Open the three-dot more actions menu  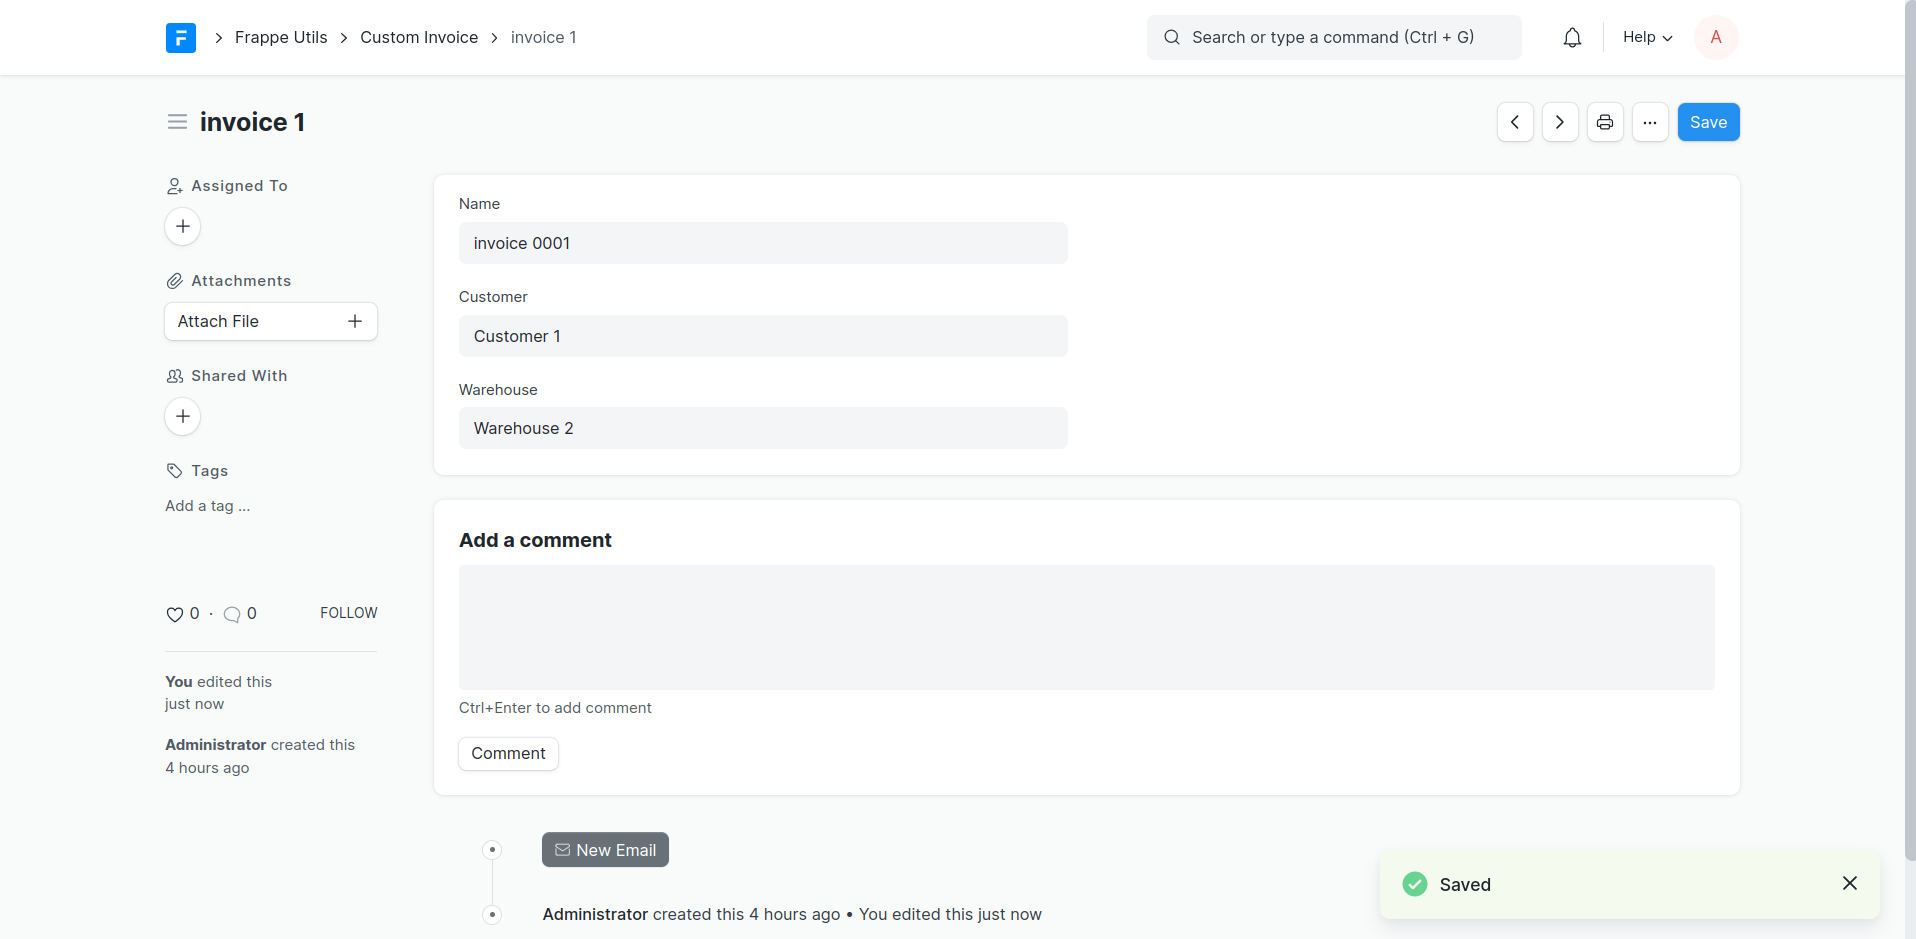[x=1650, y=122]
